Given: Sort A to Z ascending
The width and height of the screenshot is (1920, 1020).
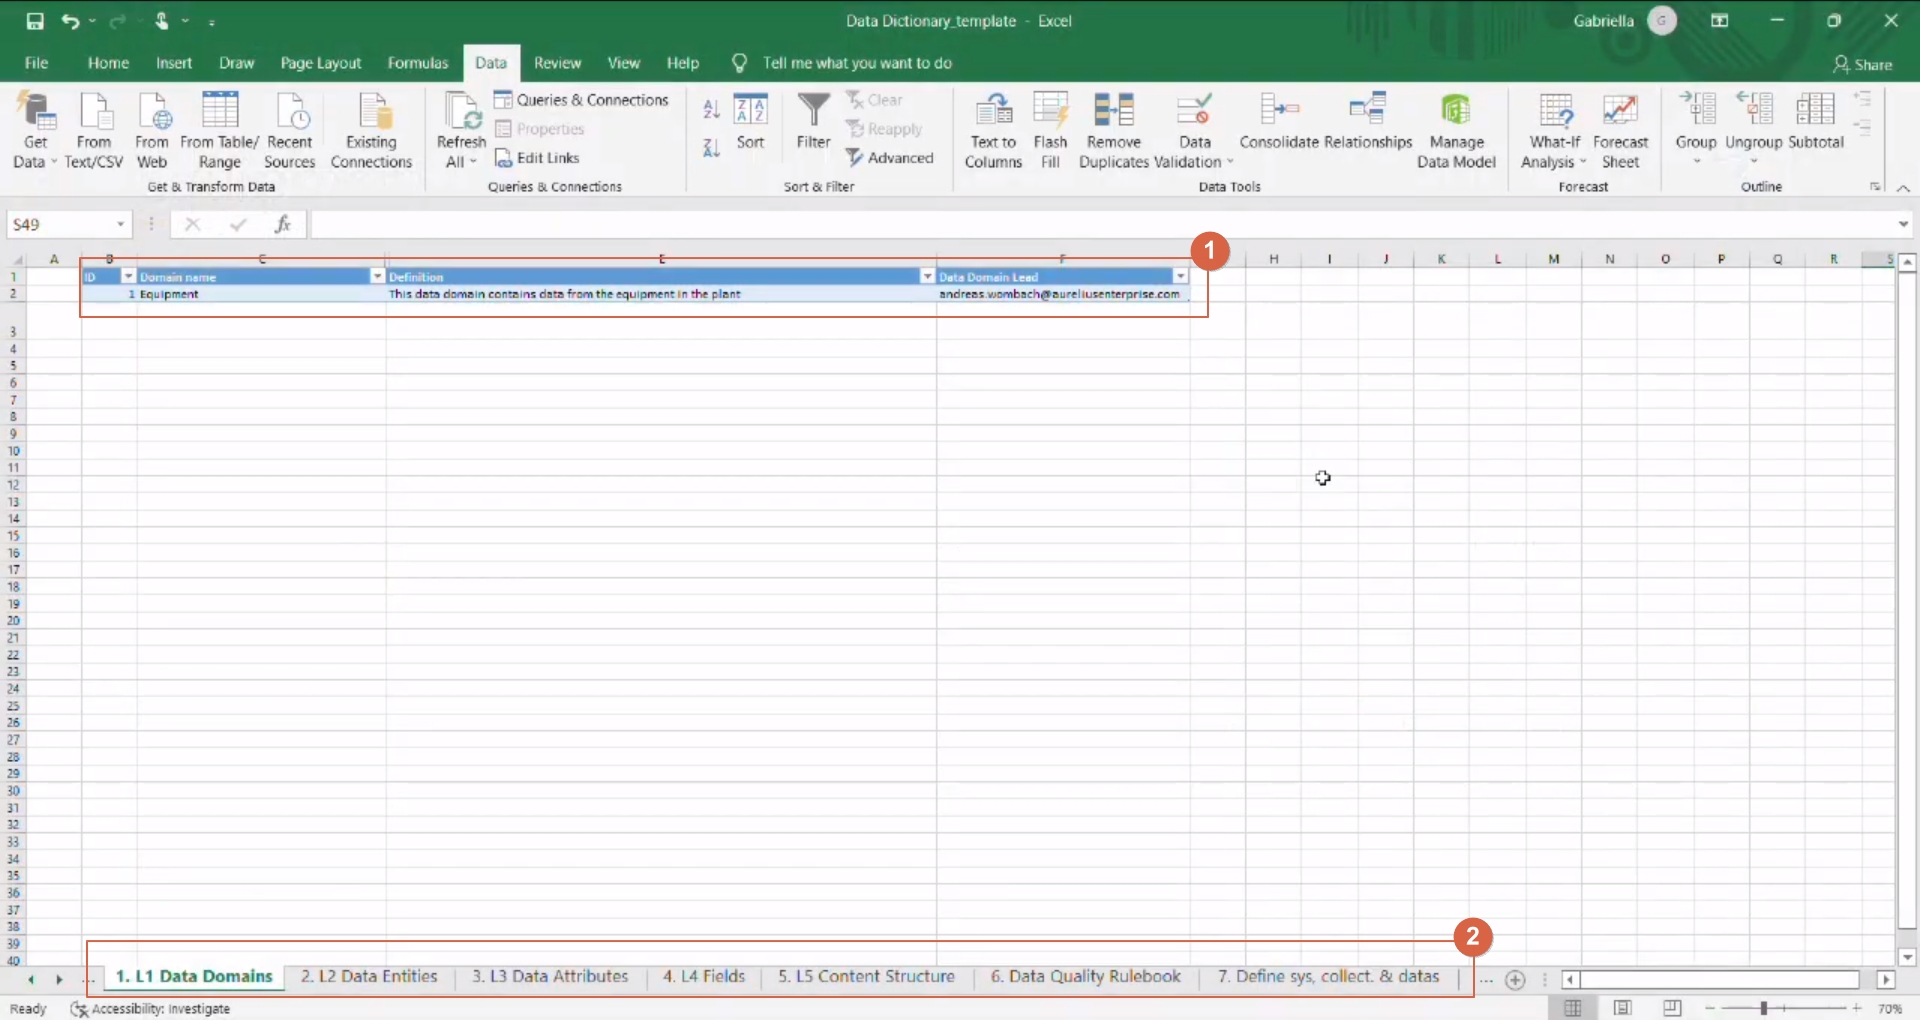Looking at the screenshot, I should 711,109.
